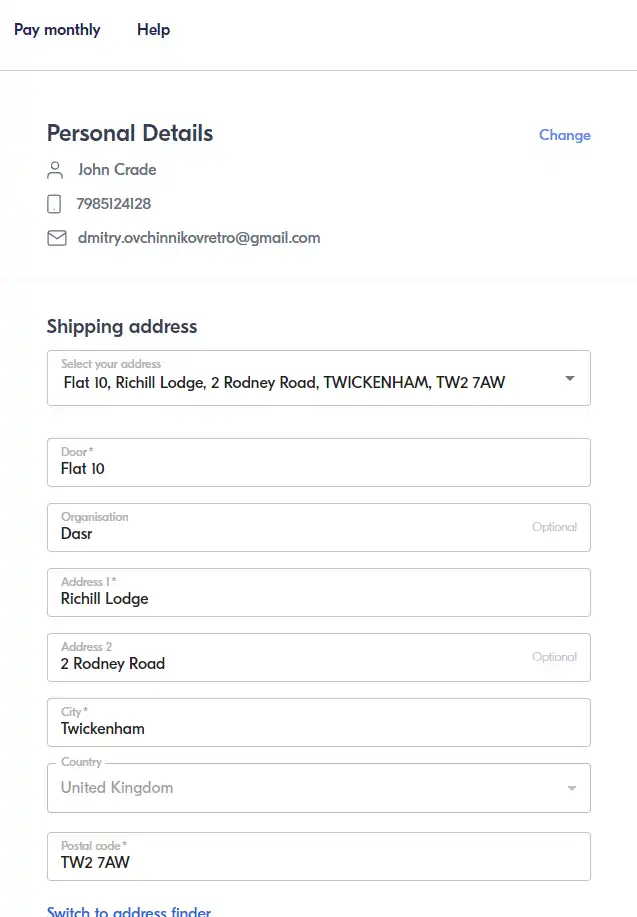637x917 pixels.
Task: Focus the Door field containing Flat 10
Action: (x=319, y=463)
